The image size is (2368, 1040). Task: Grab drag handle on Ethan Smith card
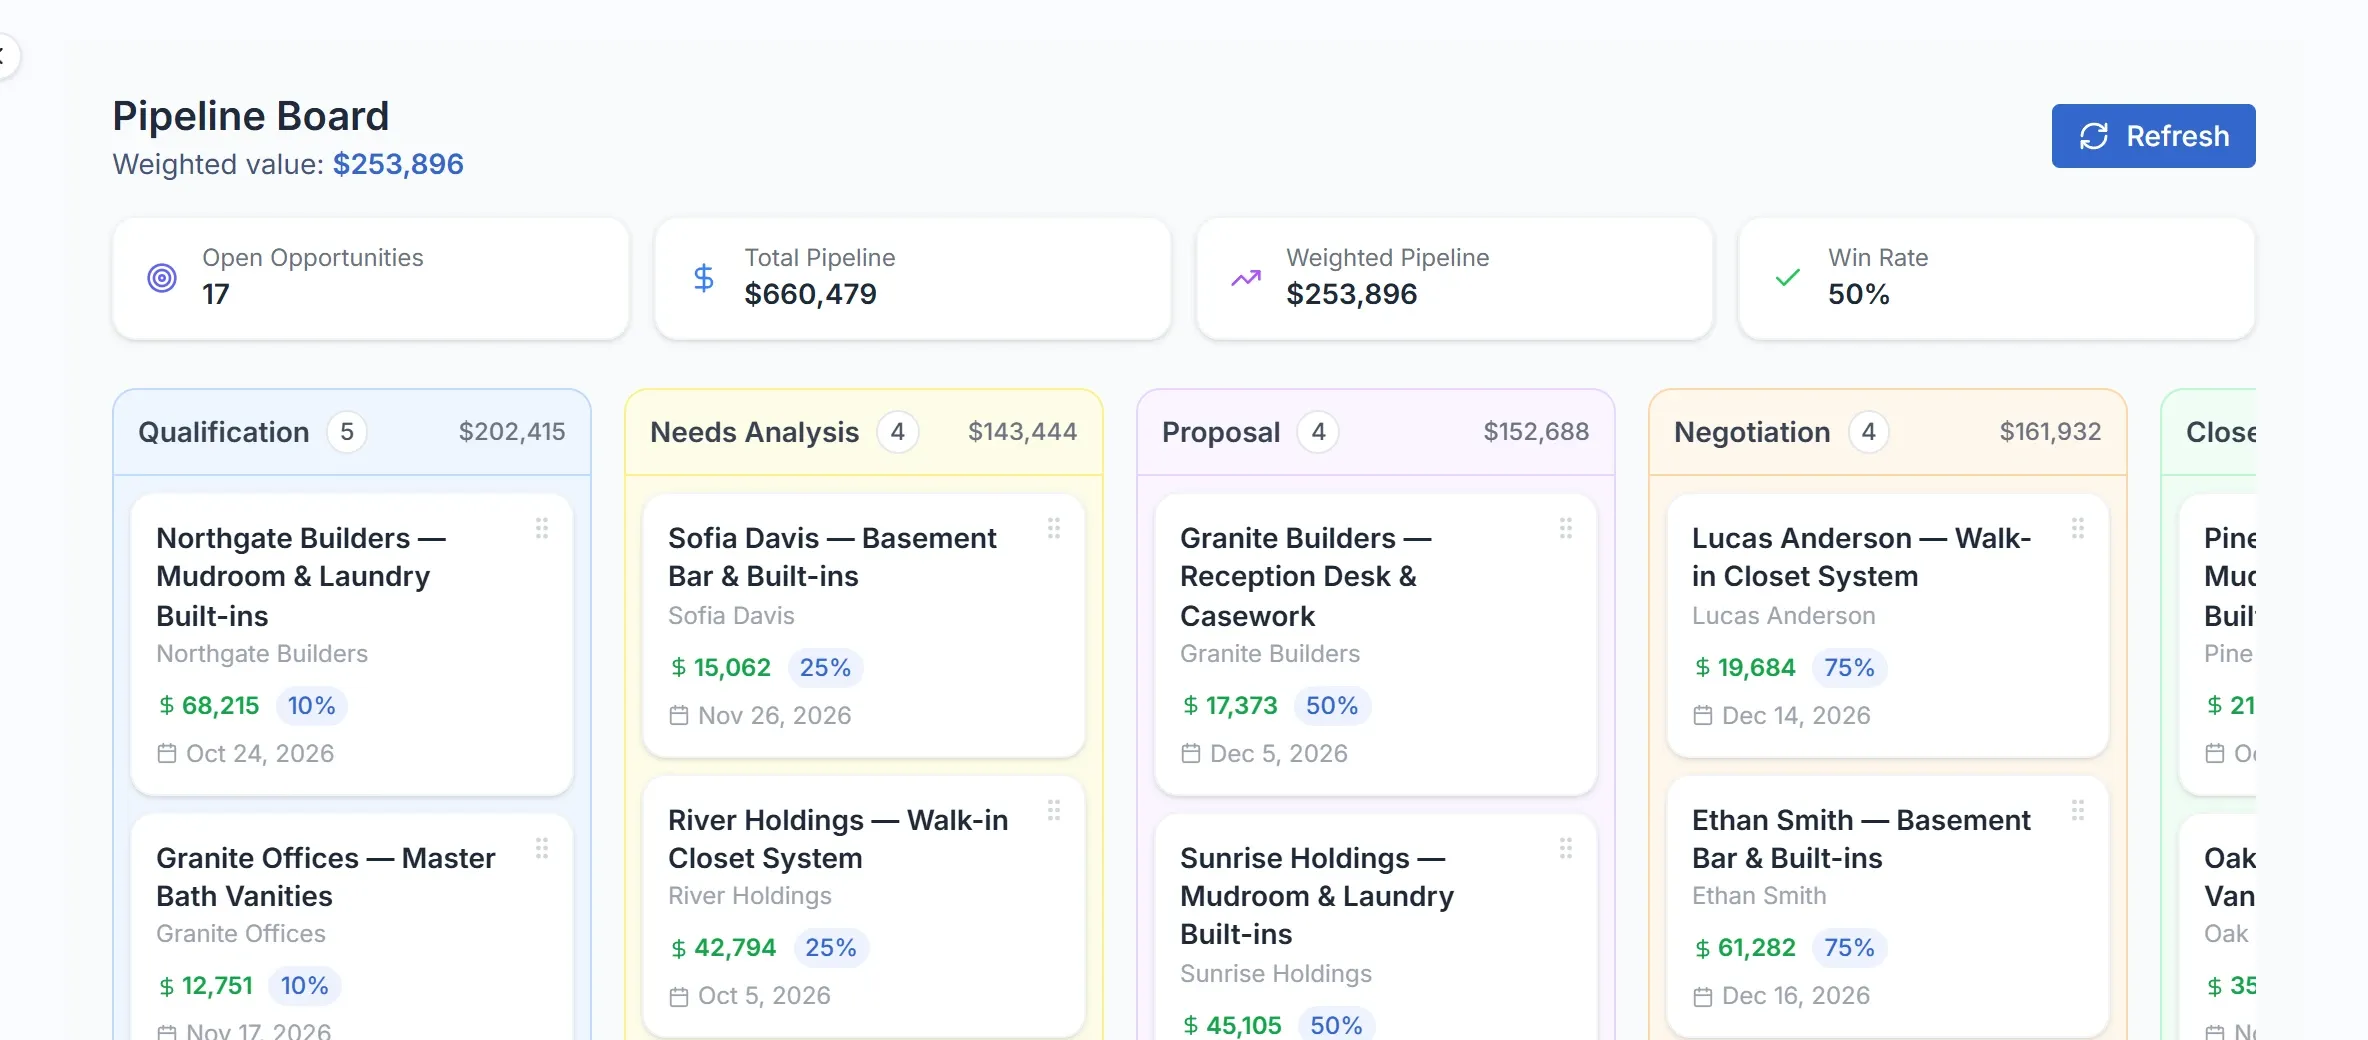pyautogui.click(x=2078, y=810)
